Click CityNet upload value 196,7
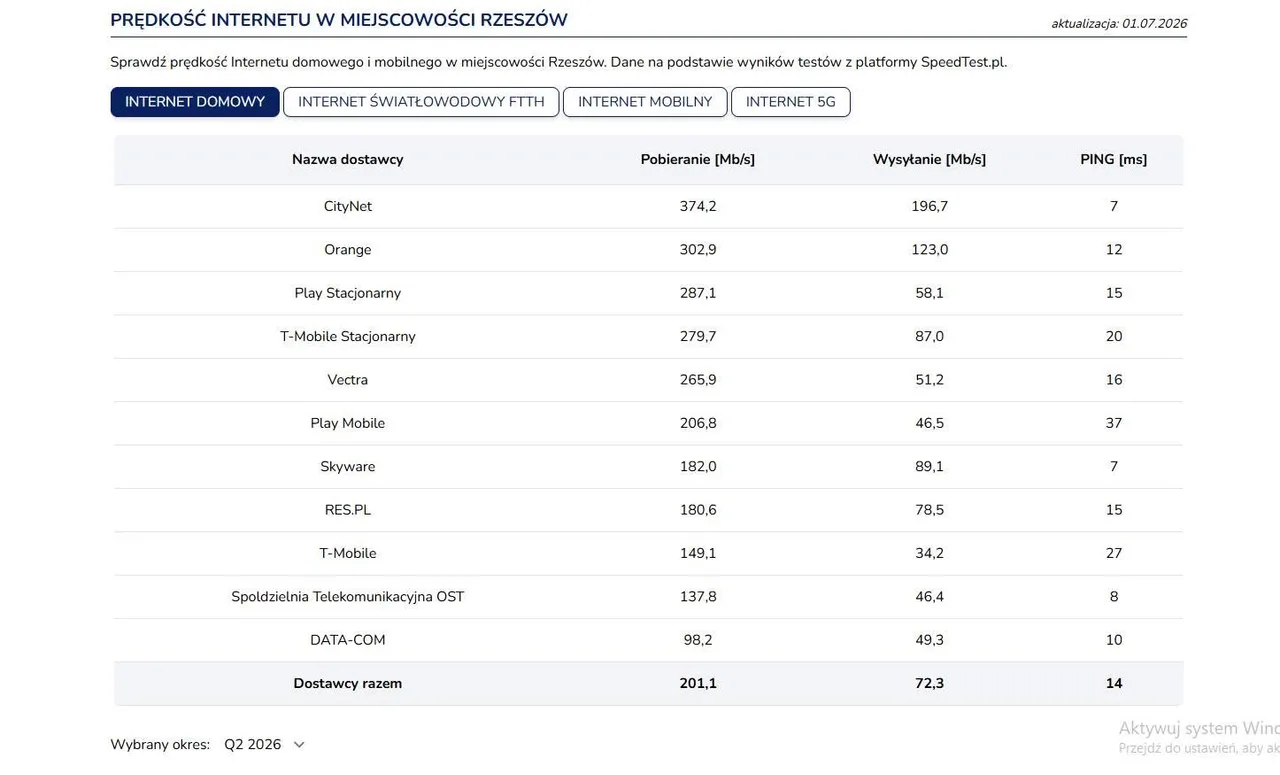This screenshot has height=775, width=1280. point(930,206)
